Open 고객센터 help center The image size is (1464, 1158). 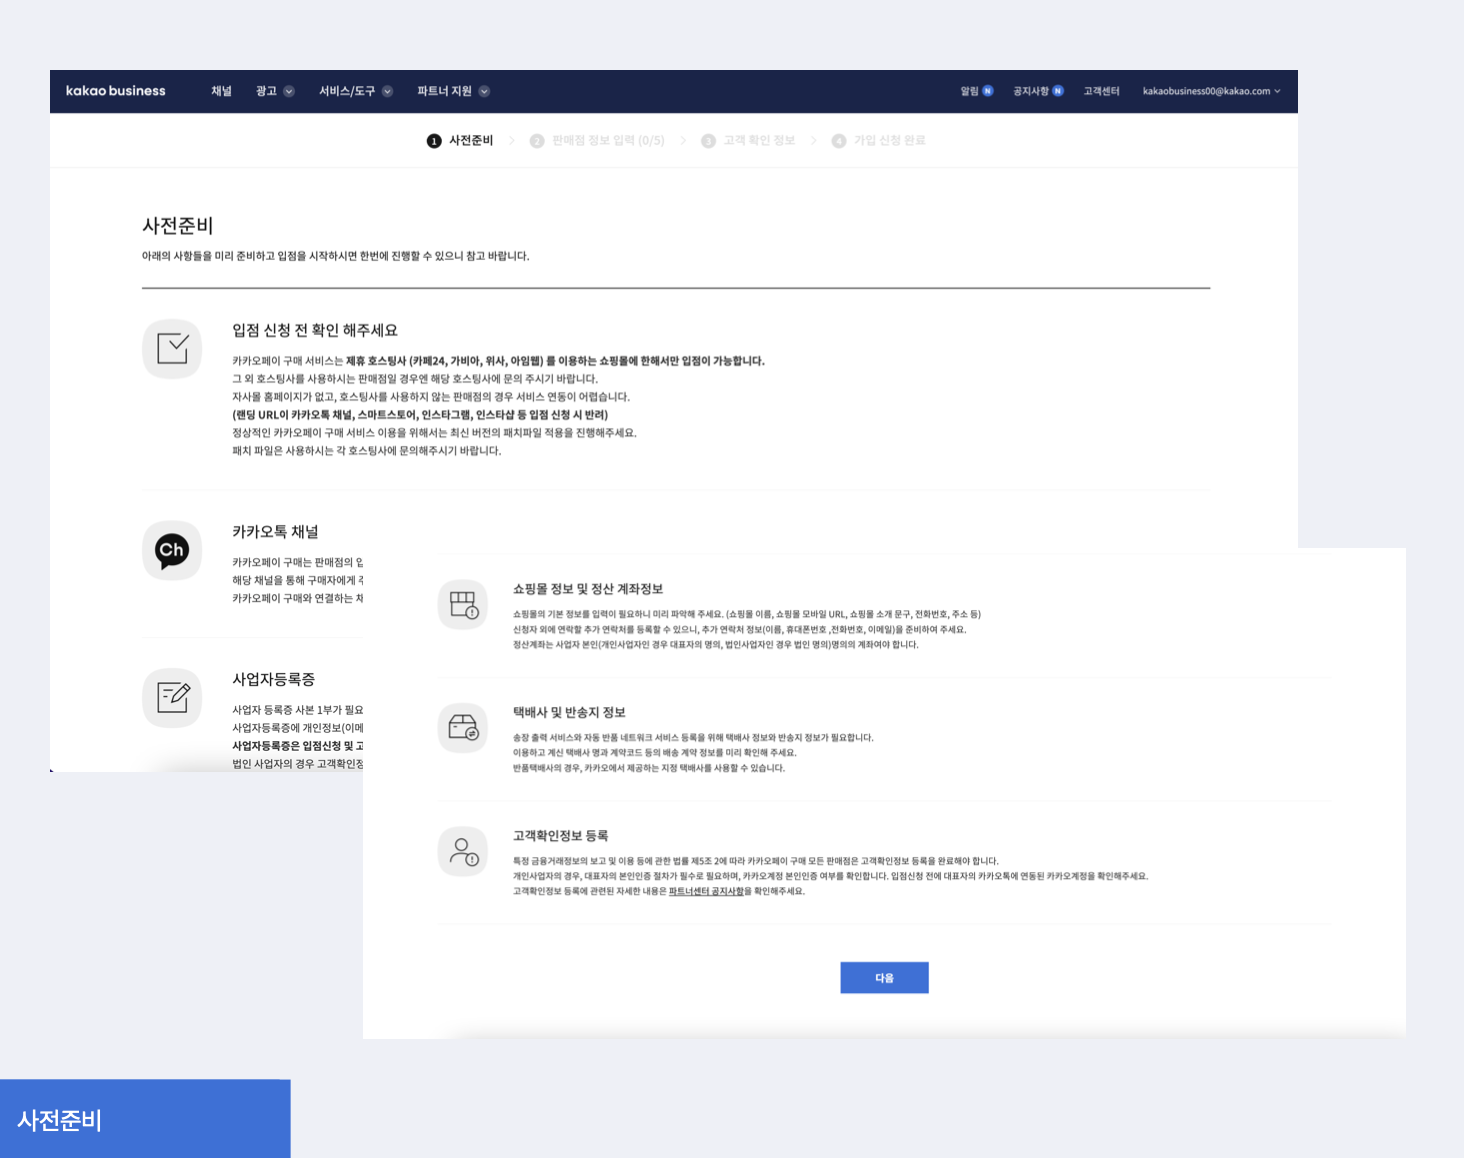[1101, 91]
